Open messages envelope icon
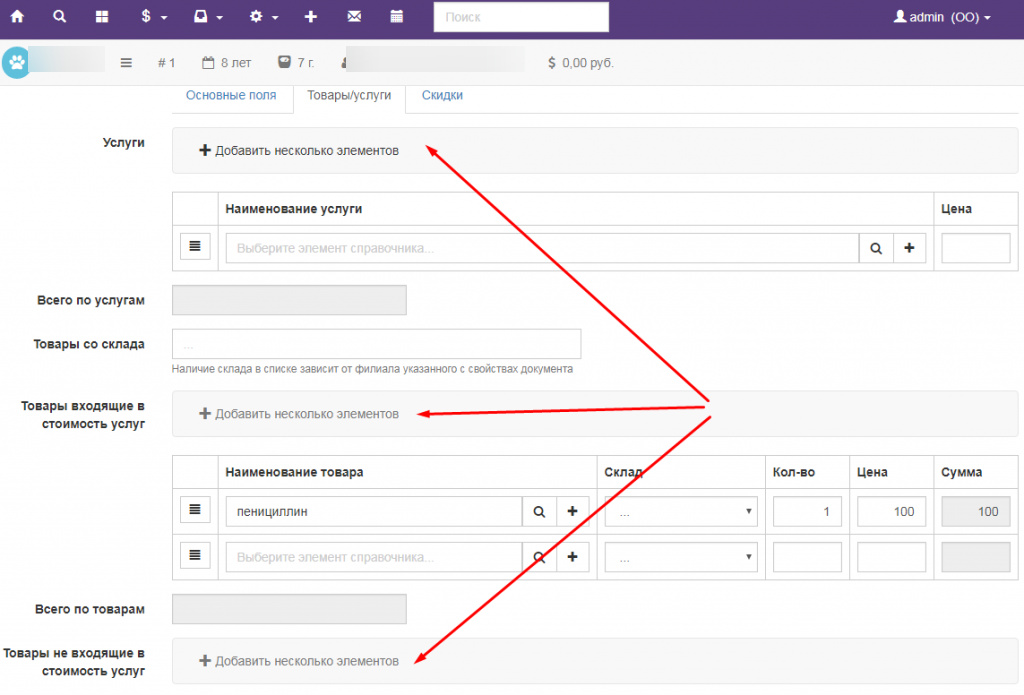 tap(354, 16)
